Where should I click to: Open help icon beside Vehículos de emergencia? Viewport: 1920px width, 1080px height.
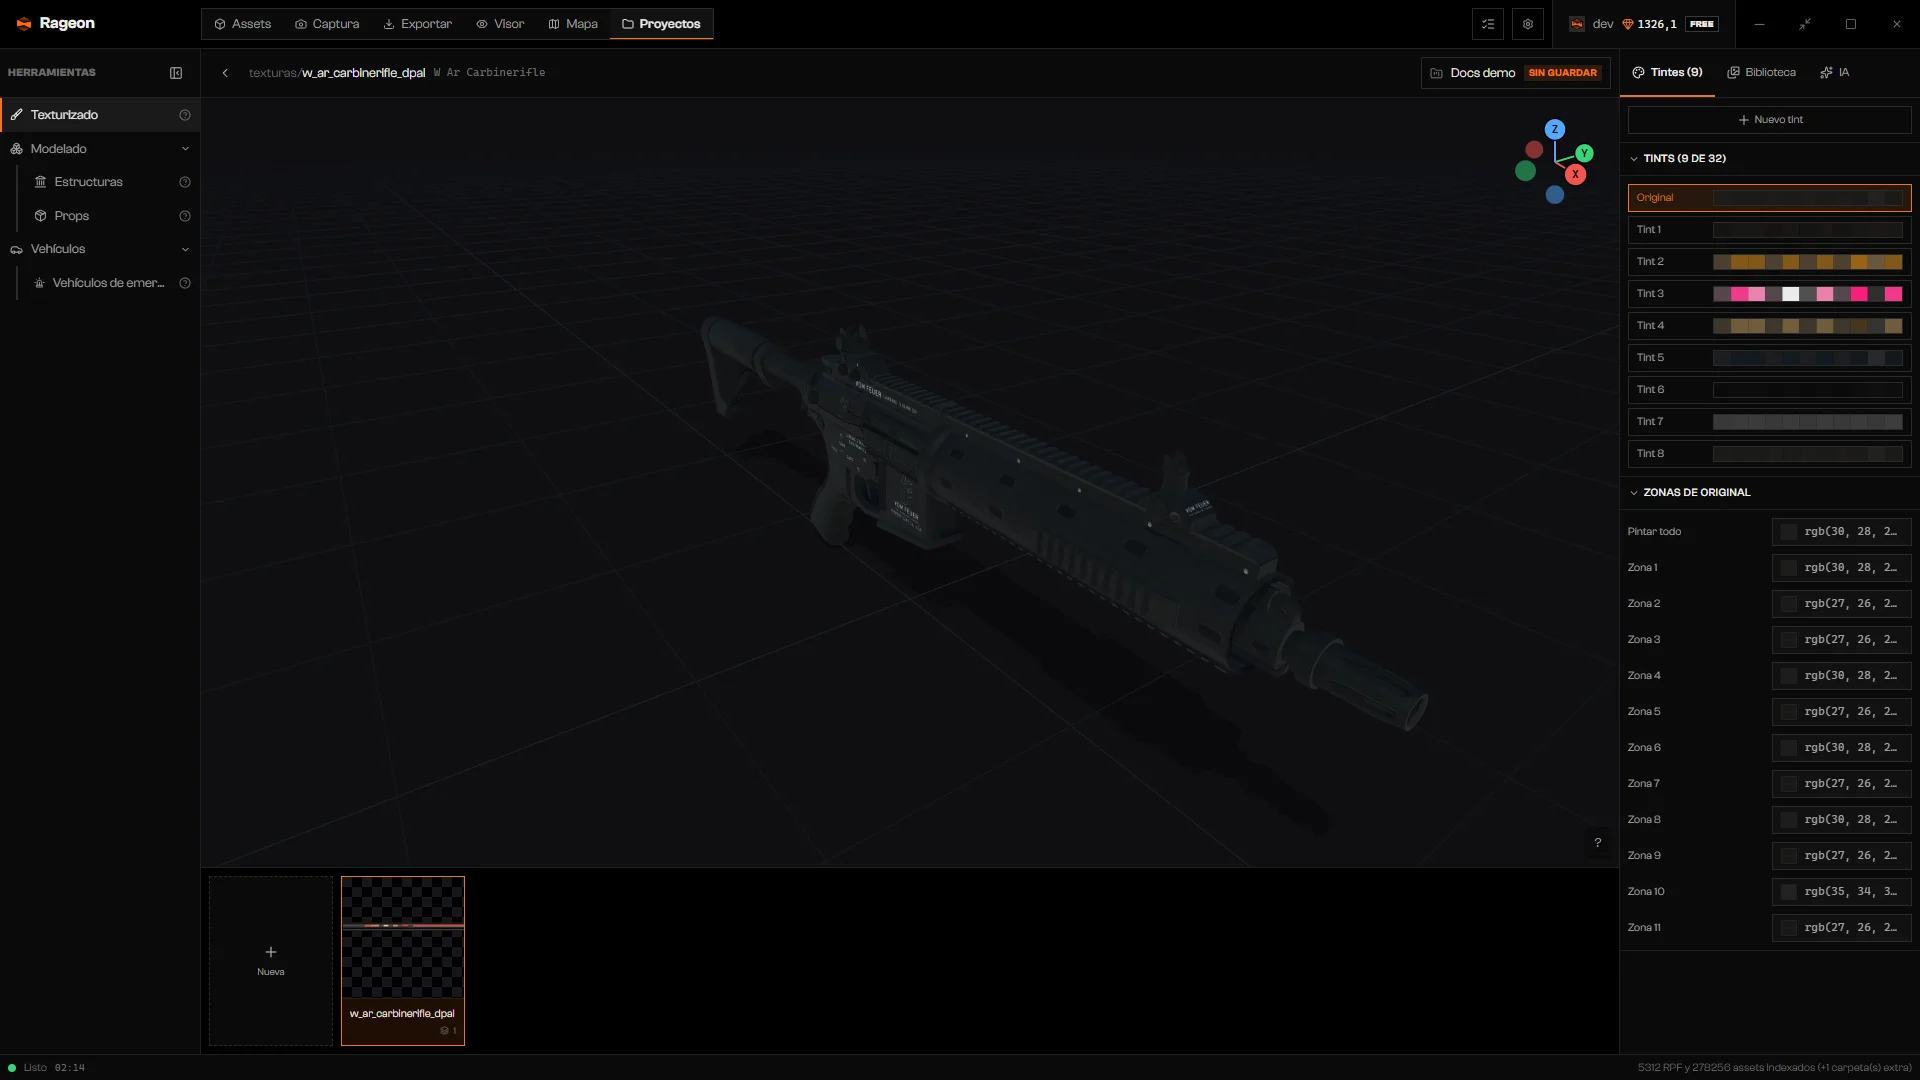(185, 283)
